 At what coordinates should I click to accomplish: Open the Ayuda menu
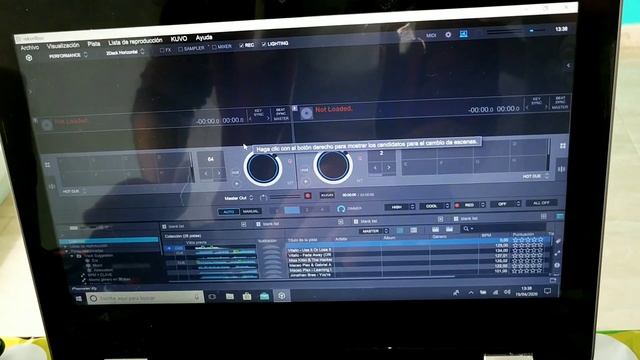204,38
